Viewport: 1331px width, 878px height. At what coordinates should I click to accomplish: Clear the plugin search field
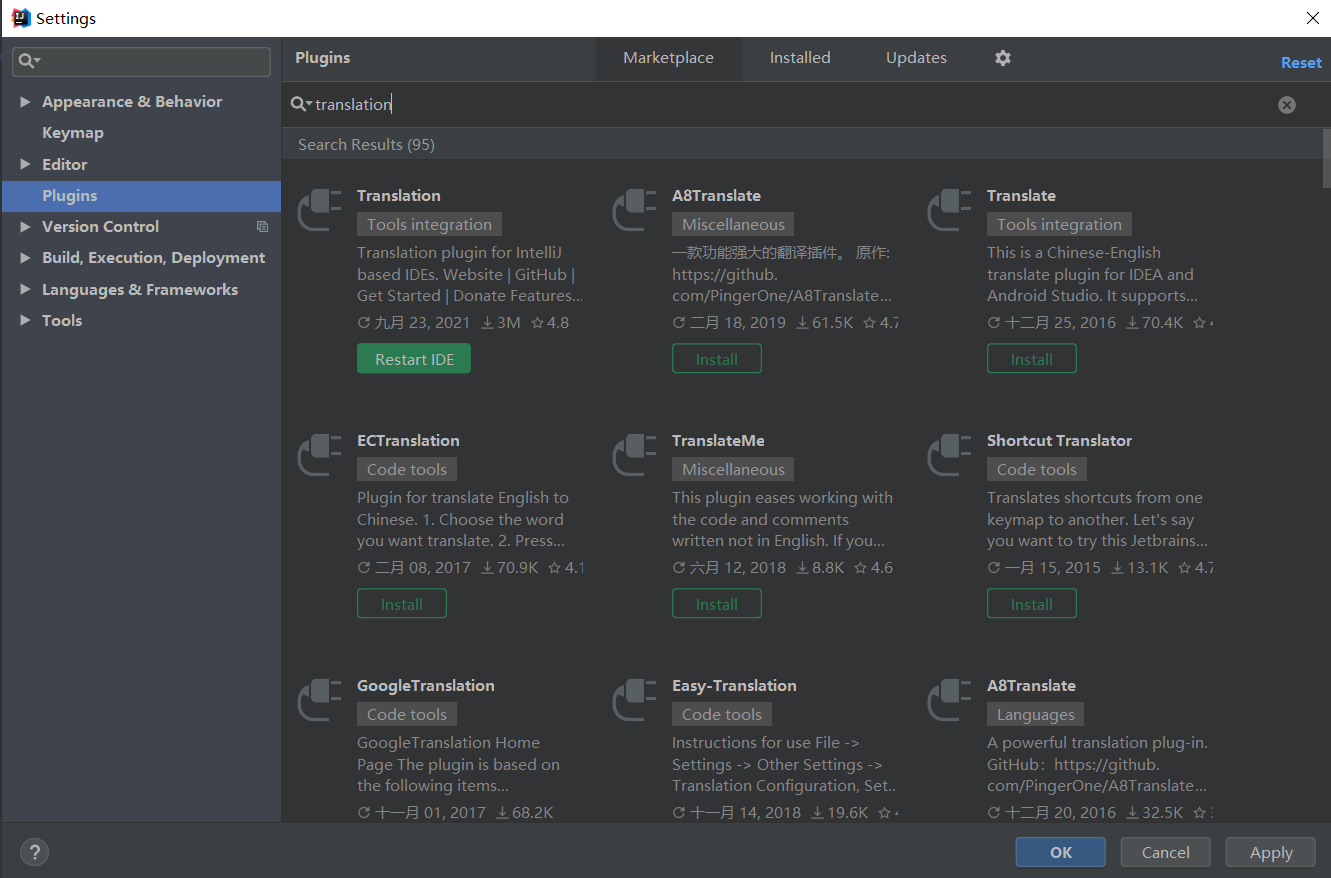(1287, 105)
